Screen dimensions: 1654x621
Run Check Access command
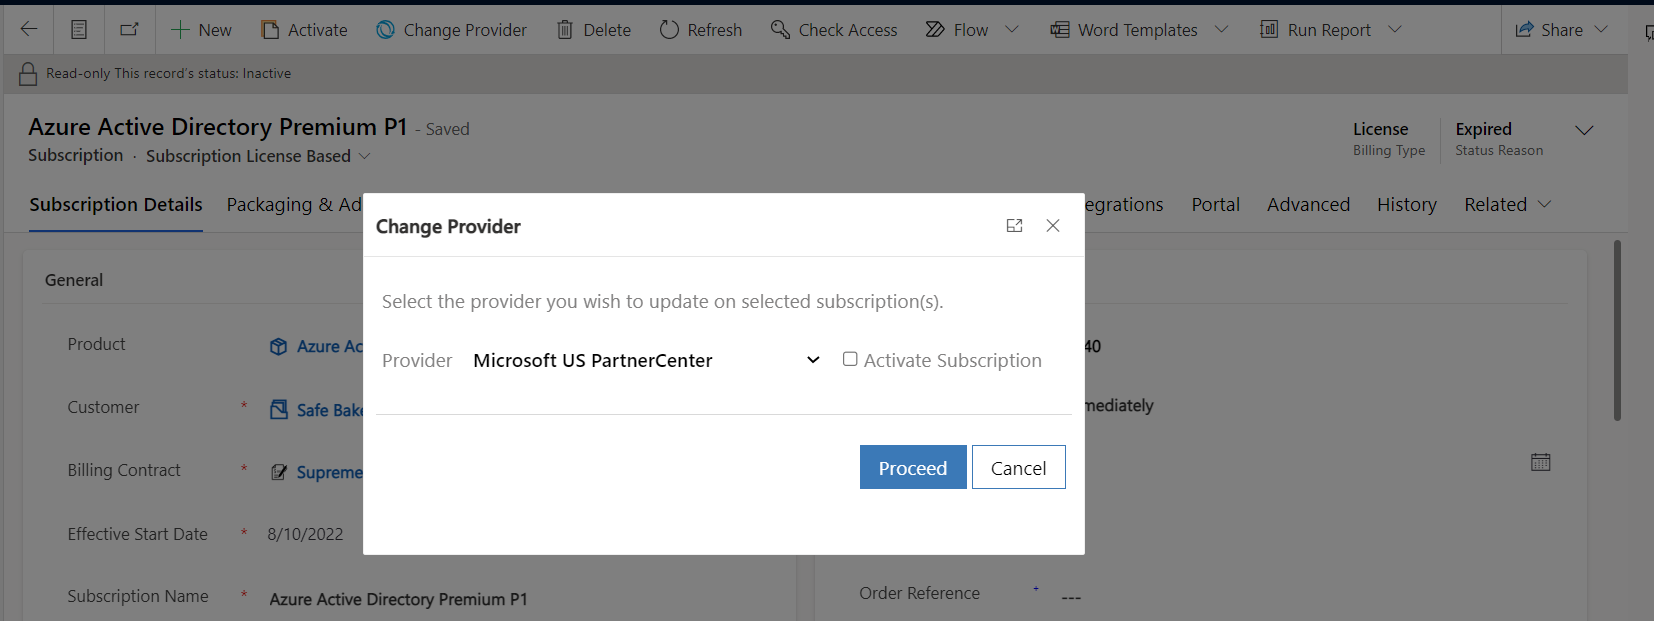(834, 30)
